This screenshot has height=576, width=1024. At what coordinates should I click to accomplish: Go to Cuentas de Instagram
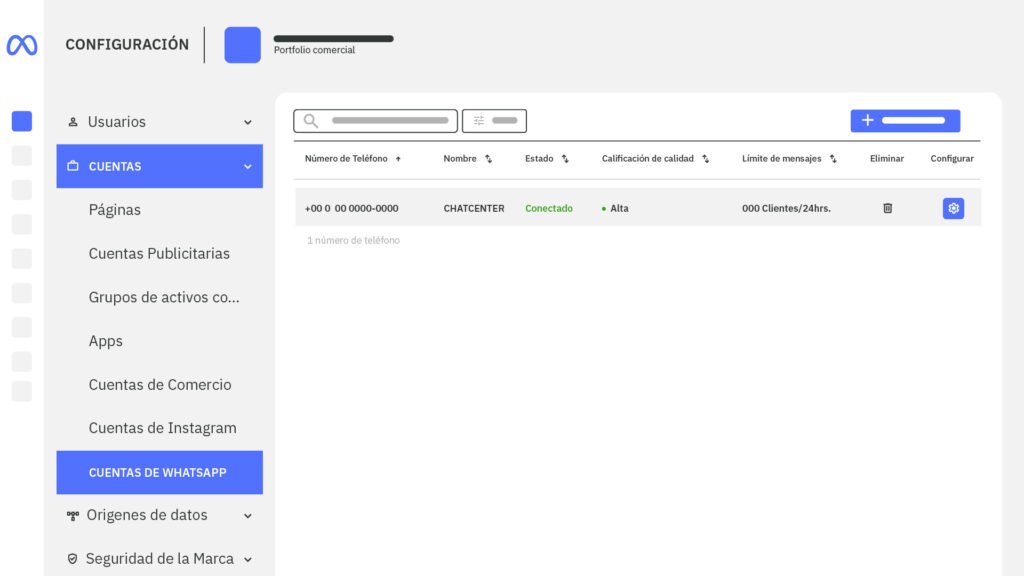point(162,428)
